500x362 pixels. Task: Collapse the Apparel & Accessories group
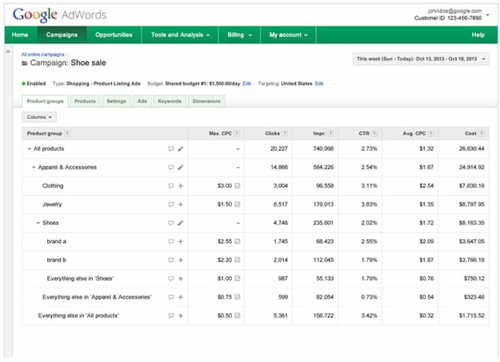[34, 168]
